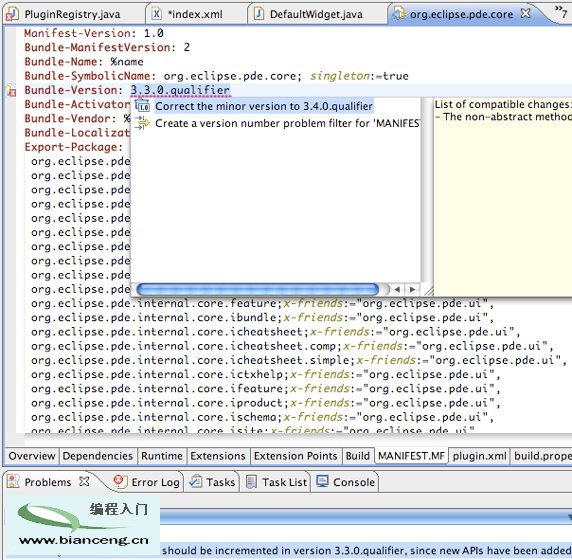
Task: Click the quick fix popup resize grip corner
Action: [x=428, y=290]
